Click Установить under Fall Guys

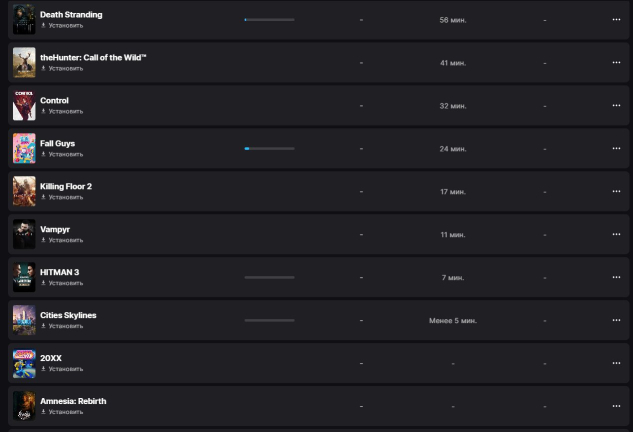pyautogui.click(x=65, y=154)
